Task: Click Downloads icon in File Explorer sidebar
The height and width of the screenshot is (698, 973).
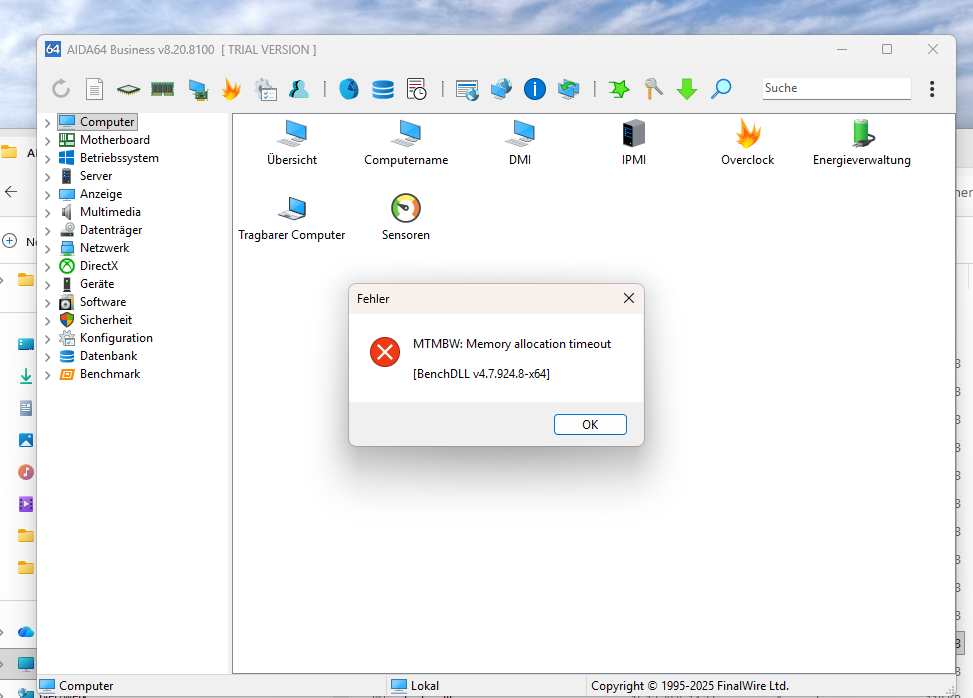Action: click(x=26, y=376)
